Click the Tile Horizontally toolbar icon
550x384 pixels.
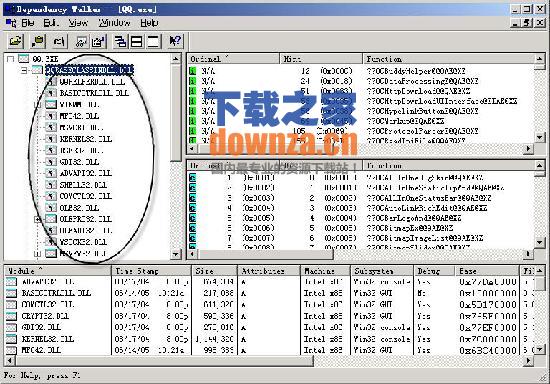coord(136,41)
